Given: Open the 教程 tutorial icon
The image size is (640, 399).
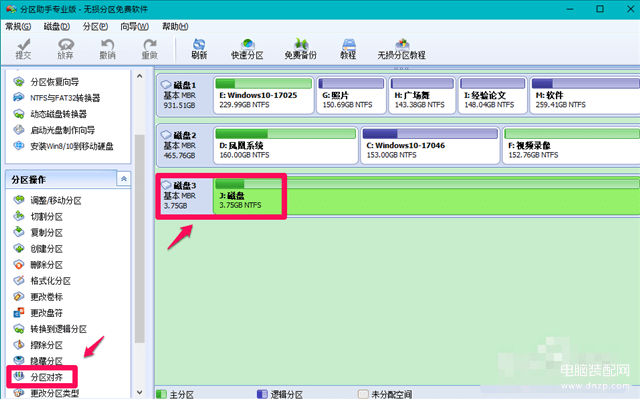Looking at the screenshot, I should click(x=348, y=49).
